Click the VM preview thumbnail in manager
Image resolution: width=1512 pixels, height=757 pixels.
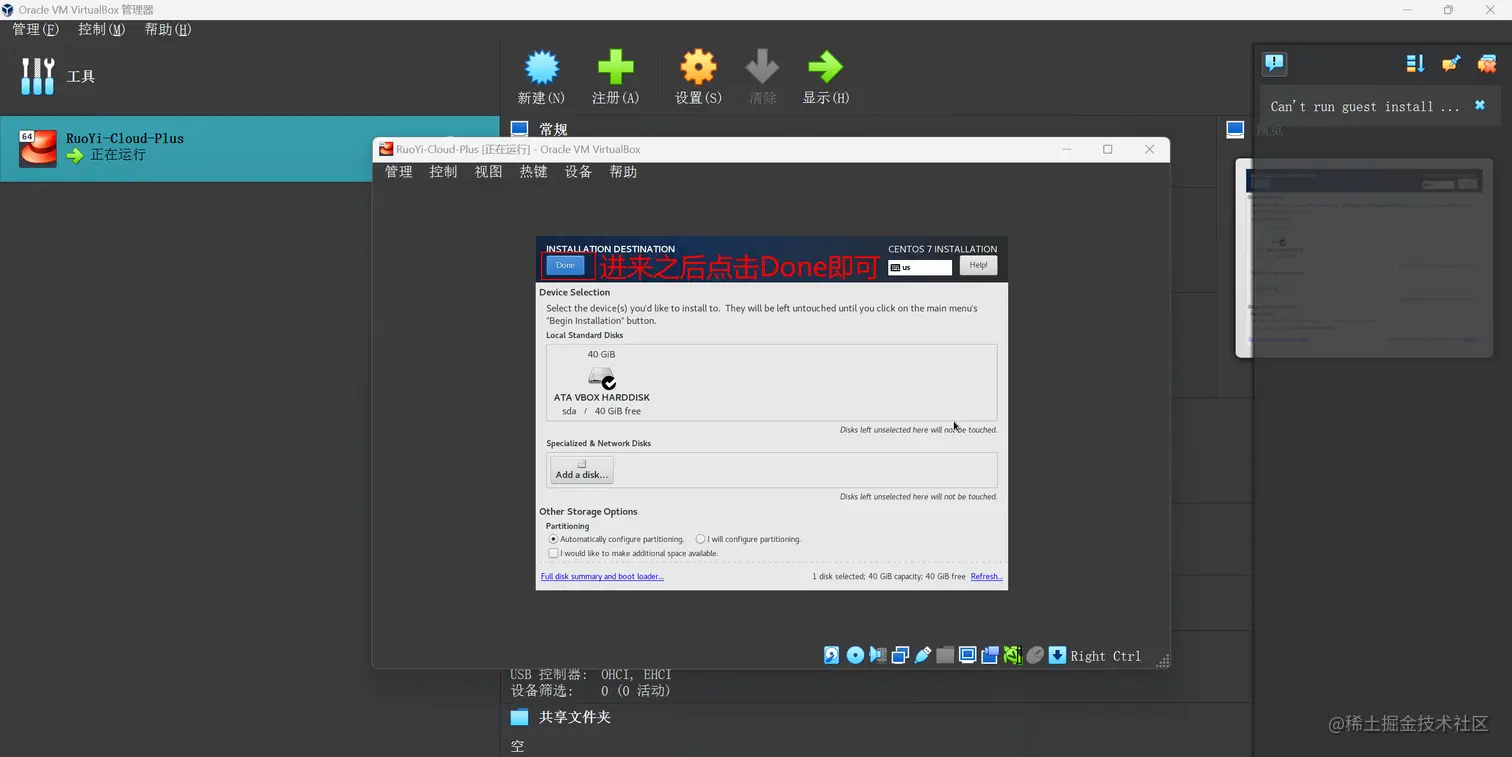1364,258
